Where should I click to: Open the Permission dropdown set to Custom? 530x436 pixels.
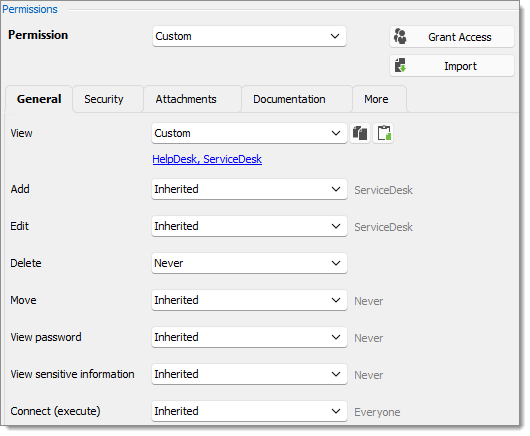[249, 36]
